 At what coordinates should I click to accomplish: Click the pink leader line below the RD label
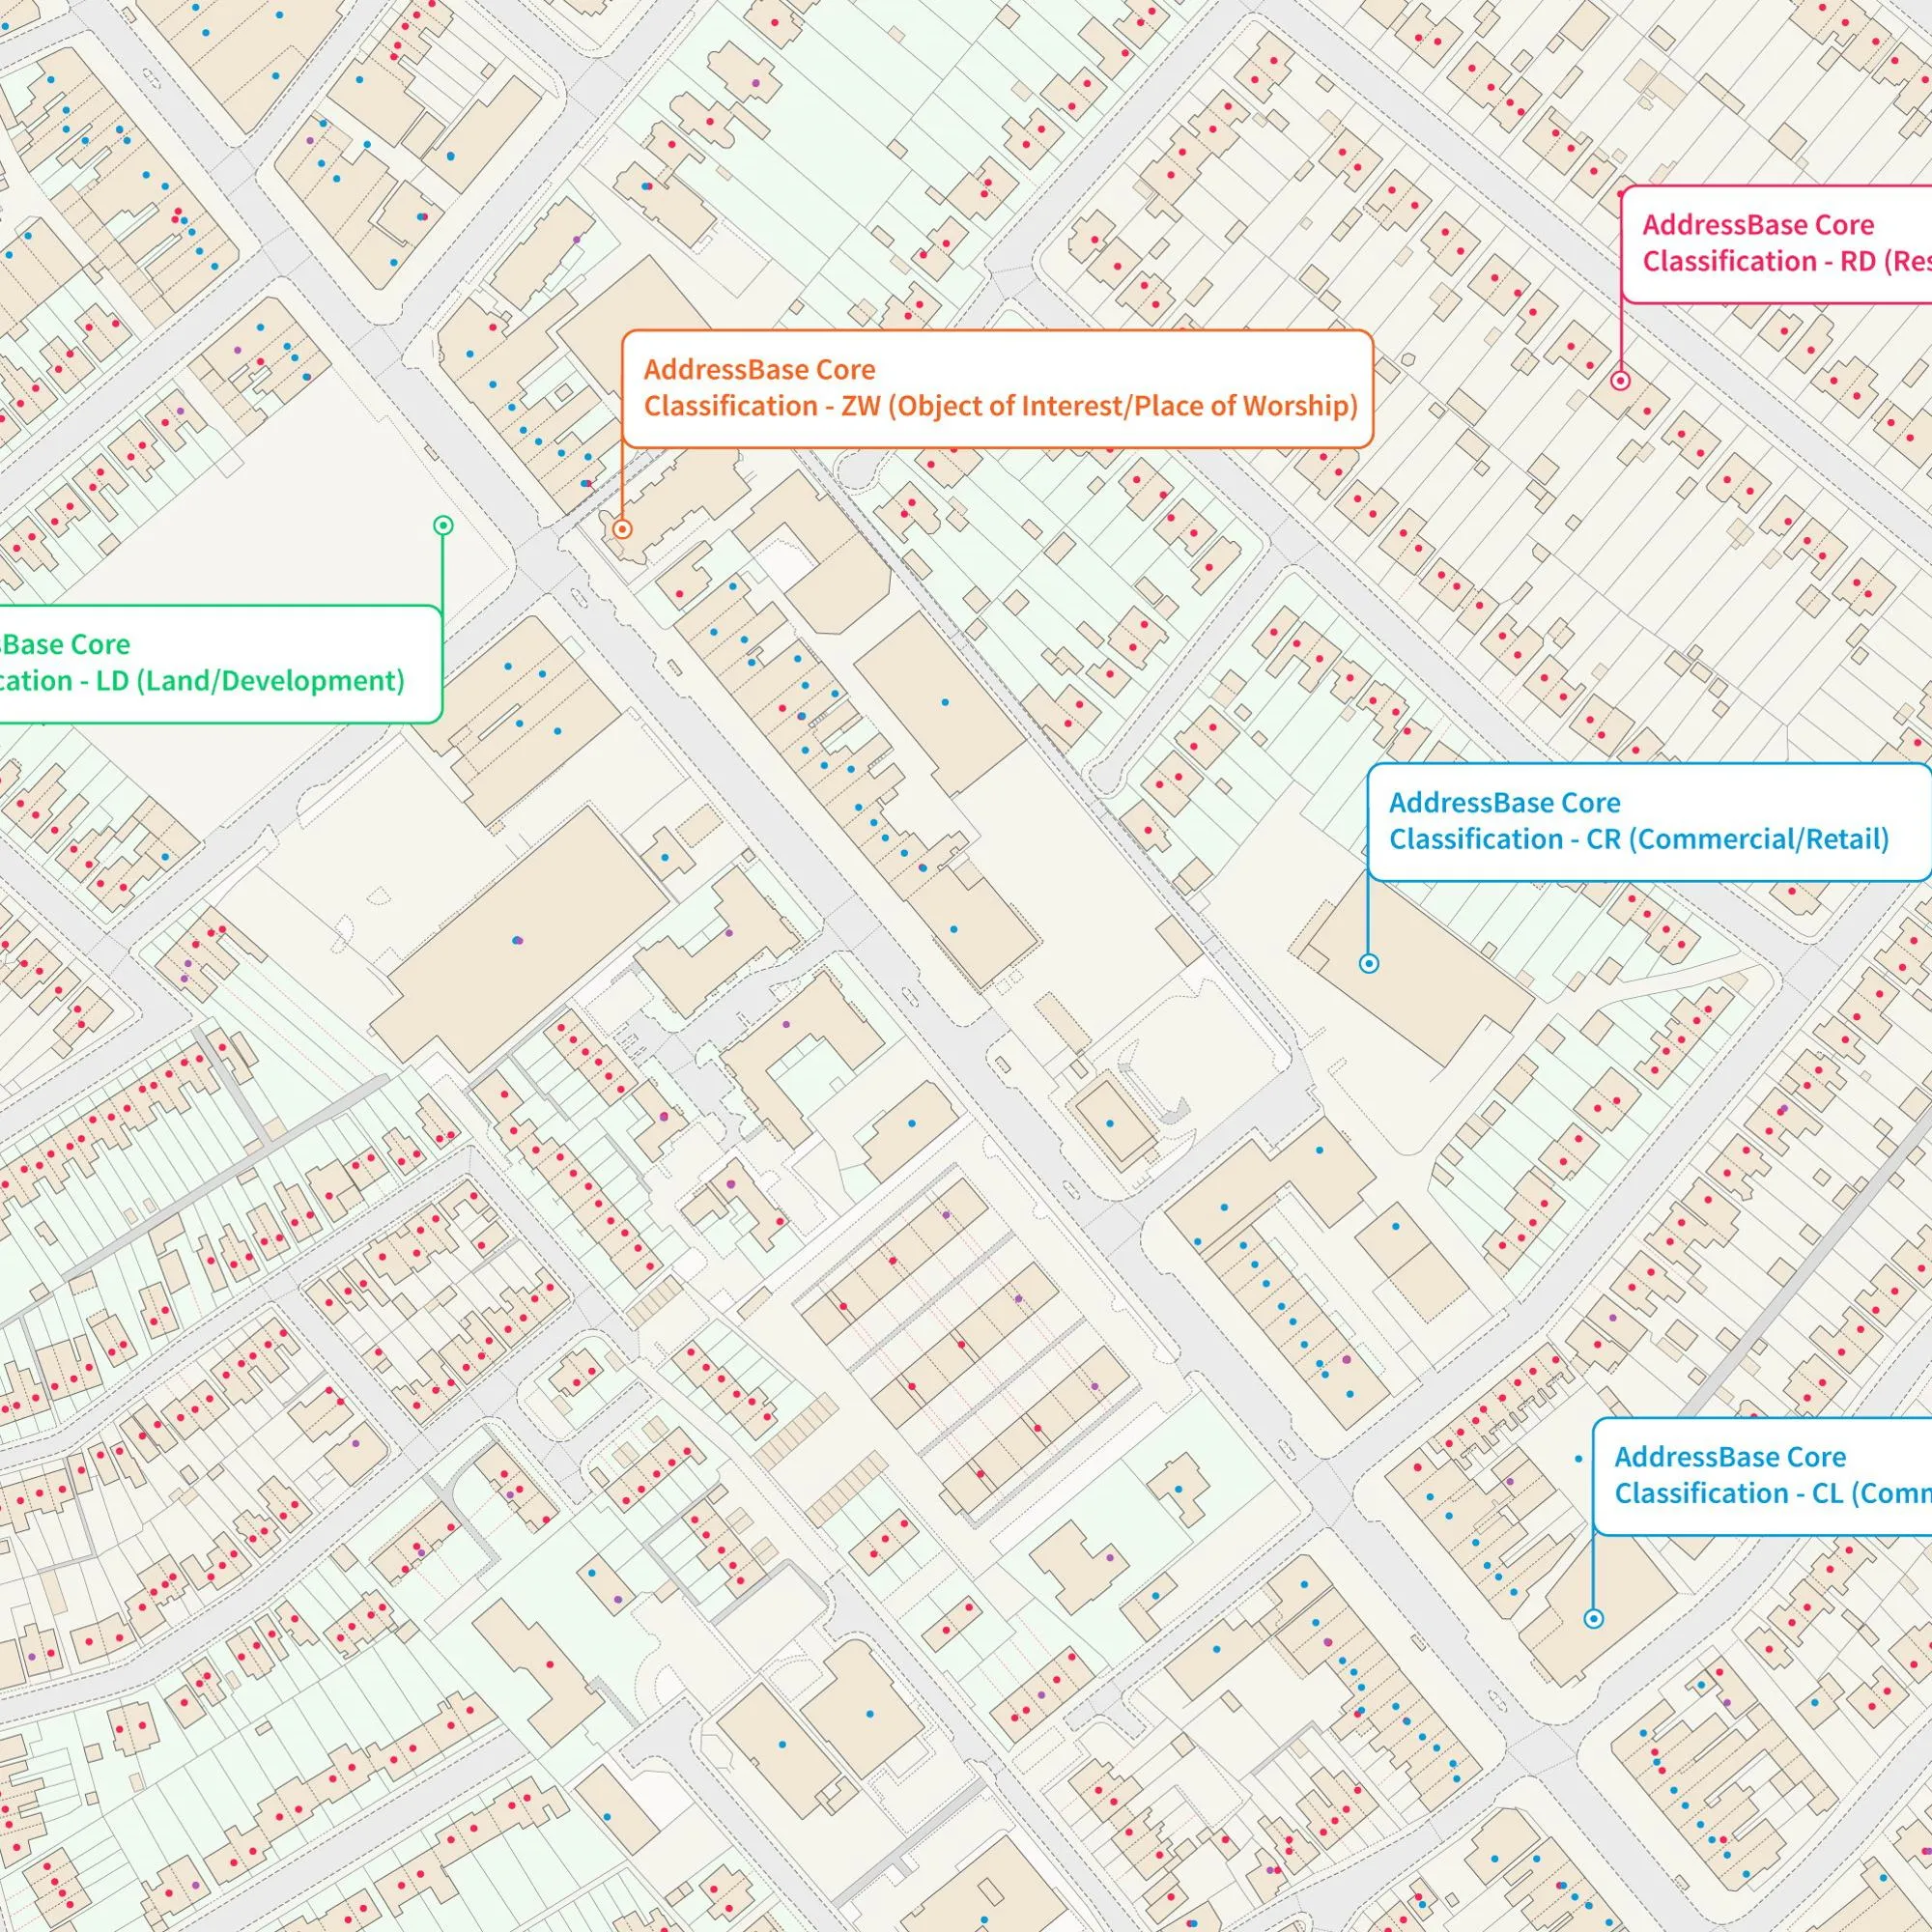click(1621, 337)
